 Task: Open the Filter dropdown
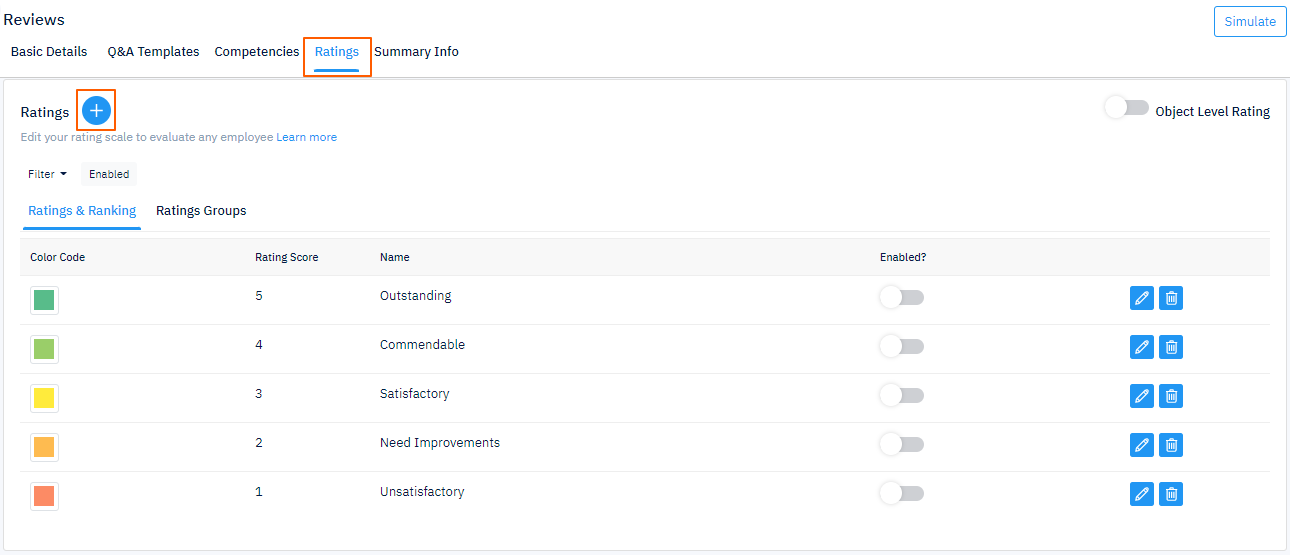pos(47,174)
